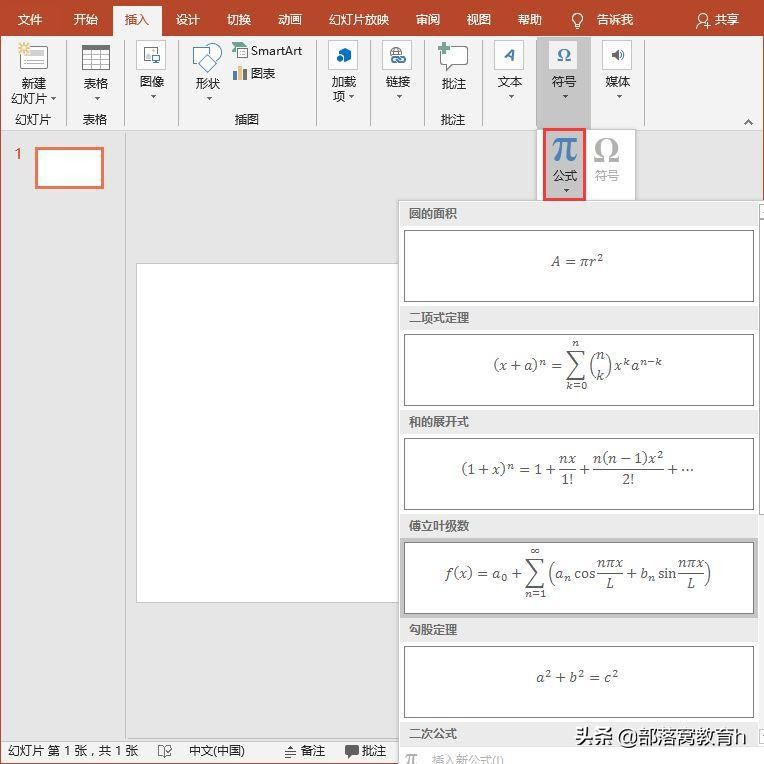Collapse the ribbon with the caret arrow
The width and height of the screenshot is (764, 764).
tap(748, 122)
